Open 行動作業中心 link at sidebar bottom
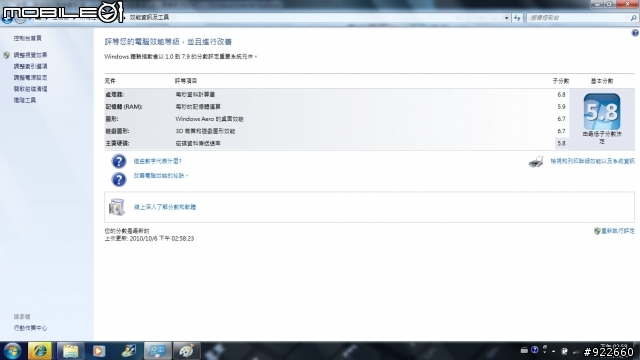The image size is (640, 360). coord(30,328)
